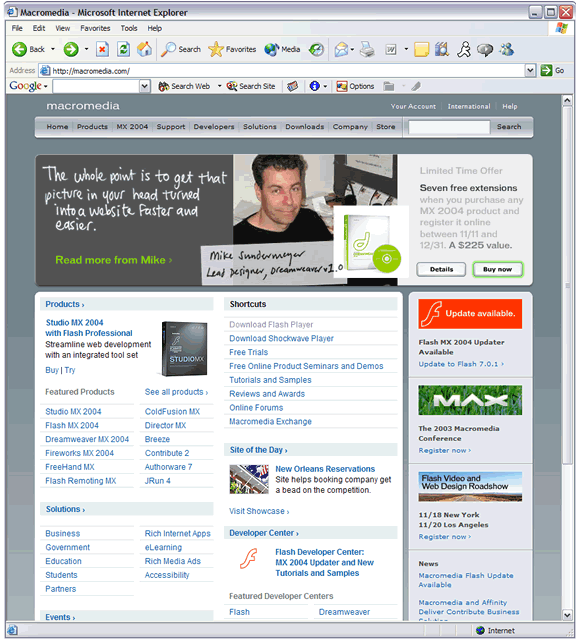Expand the Page Info dropdown arrow
The image size is (576, 639).
325,86
